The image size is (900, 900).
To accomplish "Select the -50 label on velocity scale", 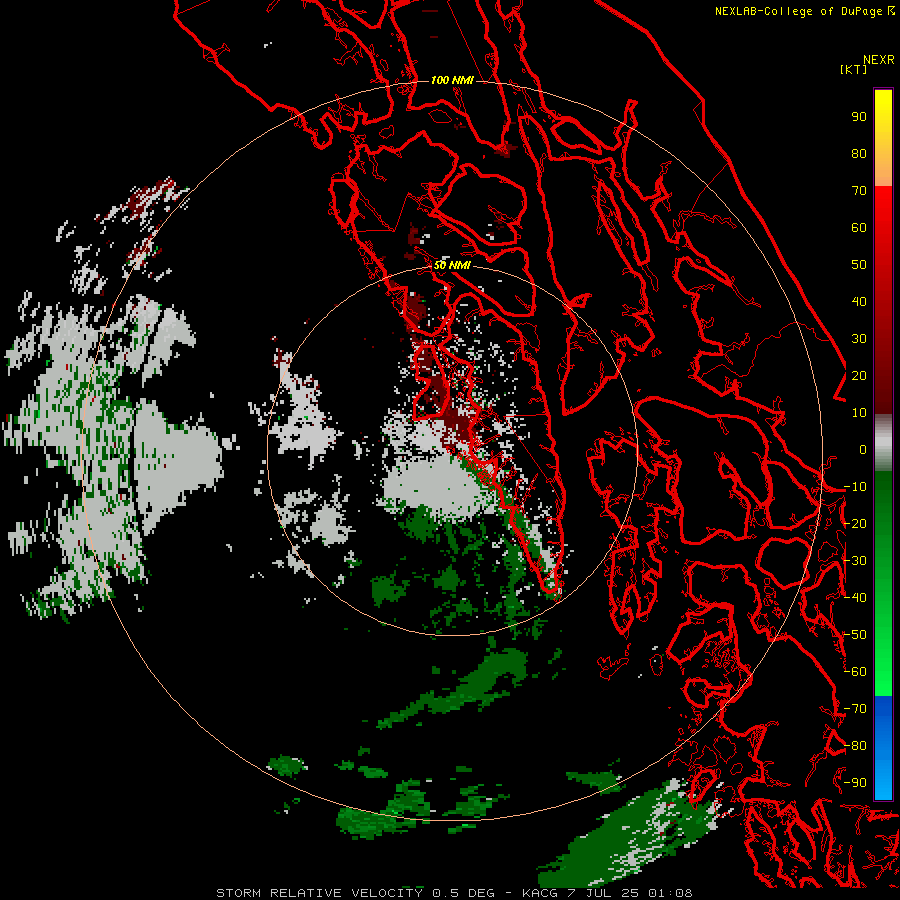I will click(855, 635).
